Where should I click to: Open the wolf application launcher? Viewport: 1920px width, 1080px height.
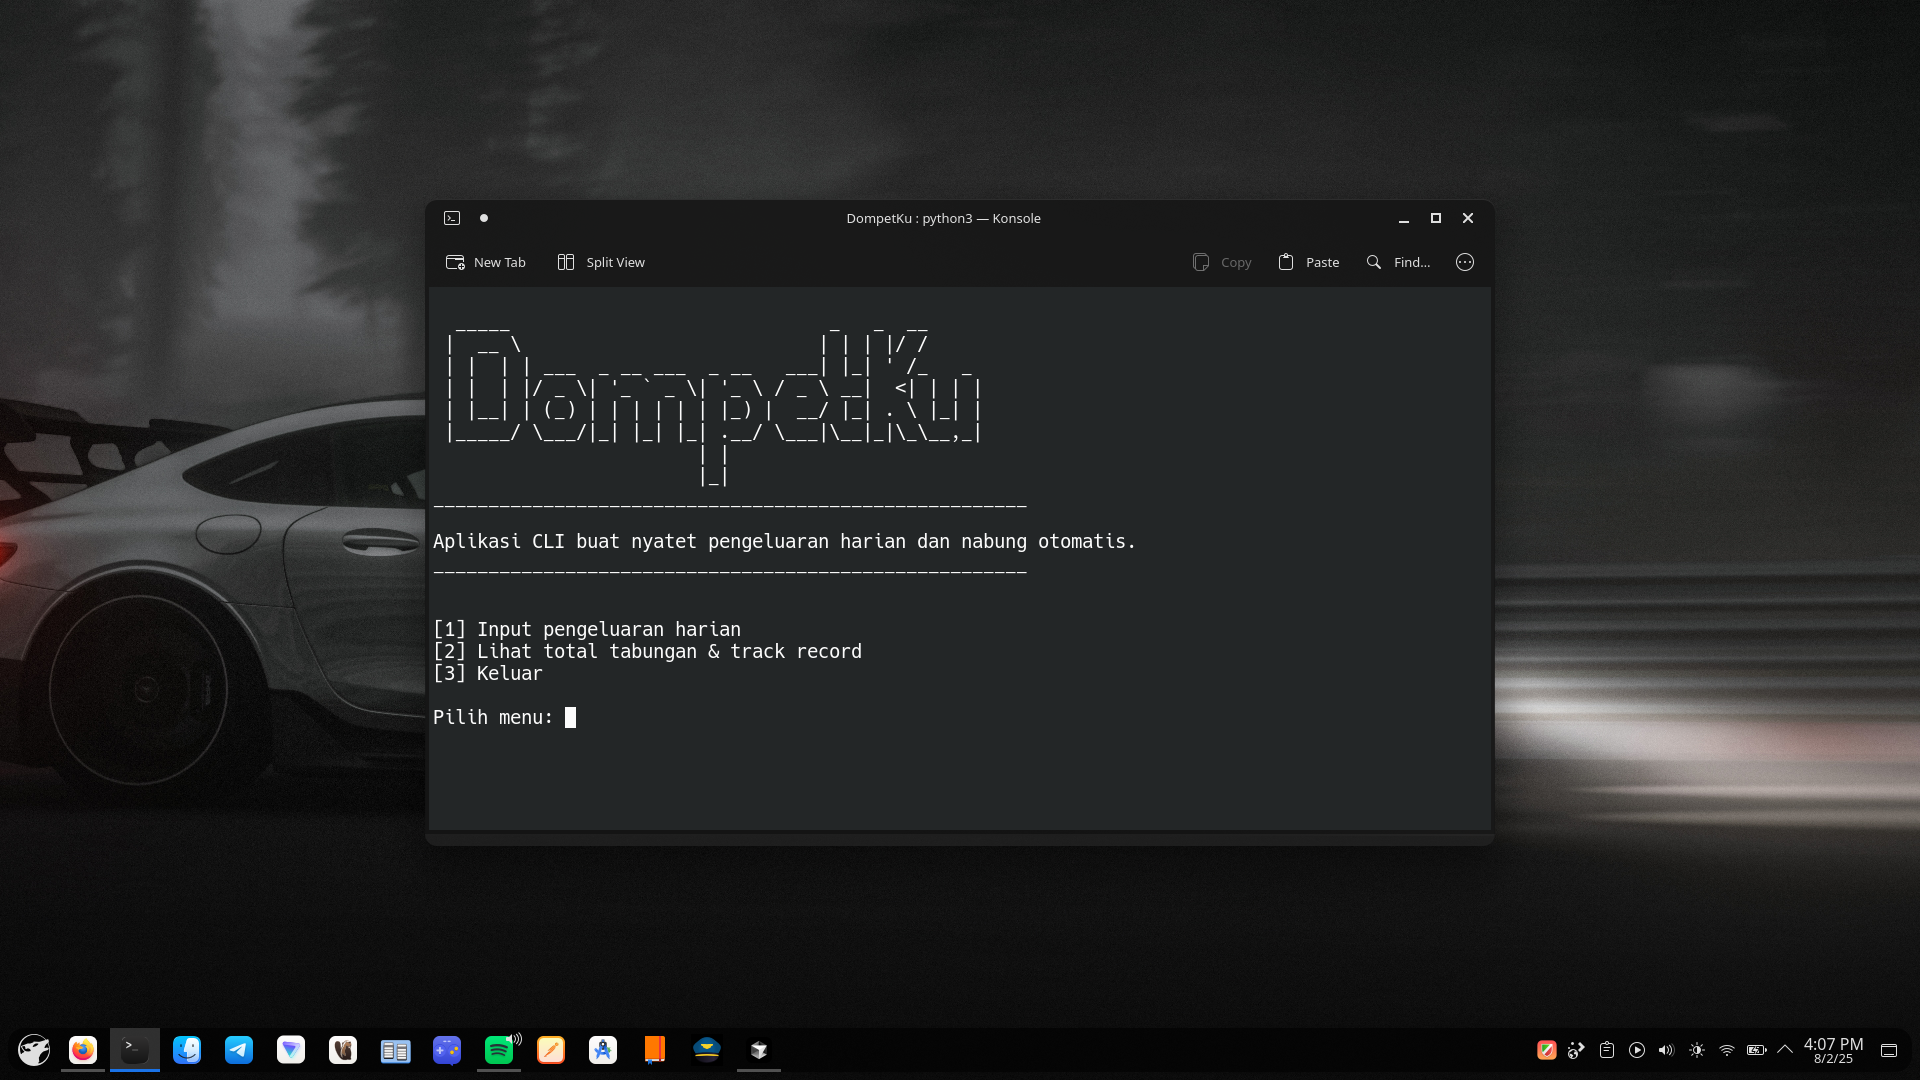[x=34, y=1050]
